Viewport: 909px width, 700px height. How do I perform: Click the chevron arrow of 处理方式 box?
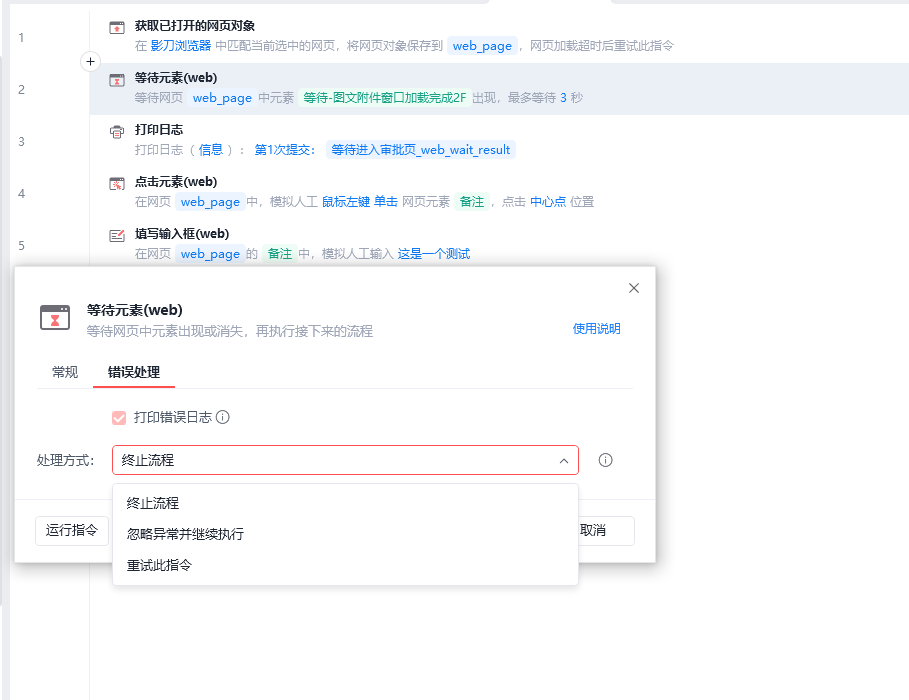tap(563, 460)
